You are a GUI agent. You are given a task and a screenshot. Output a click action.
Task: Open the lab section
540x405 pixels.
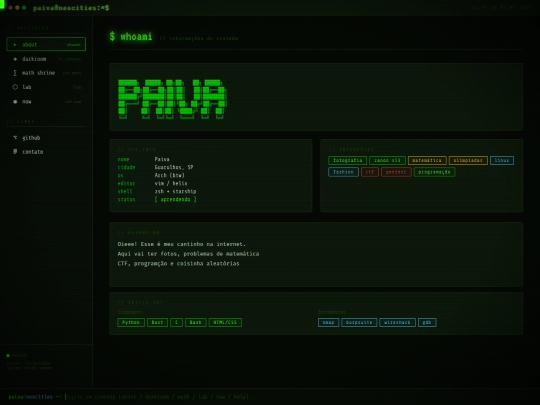click(x=46, y=87)
